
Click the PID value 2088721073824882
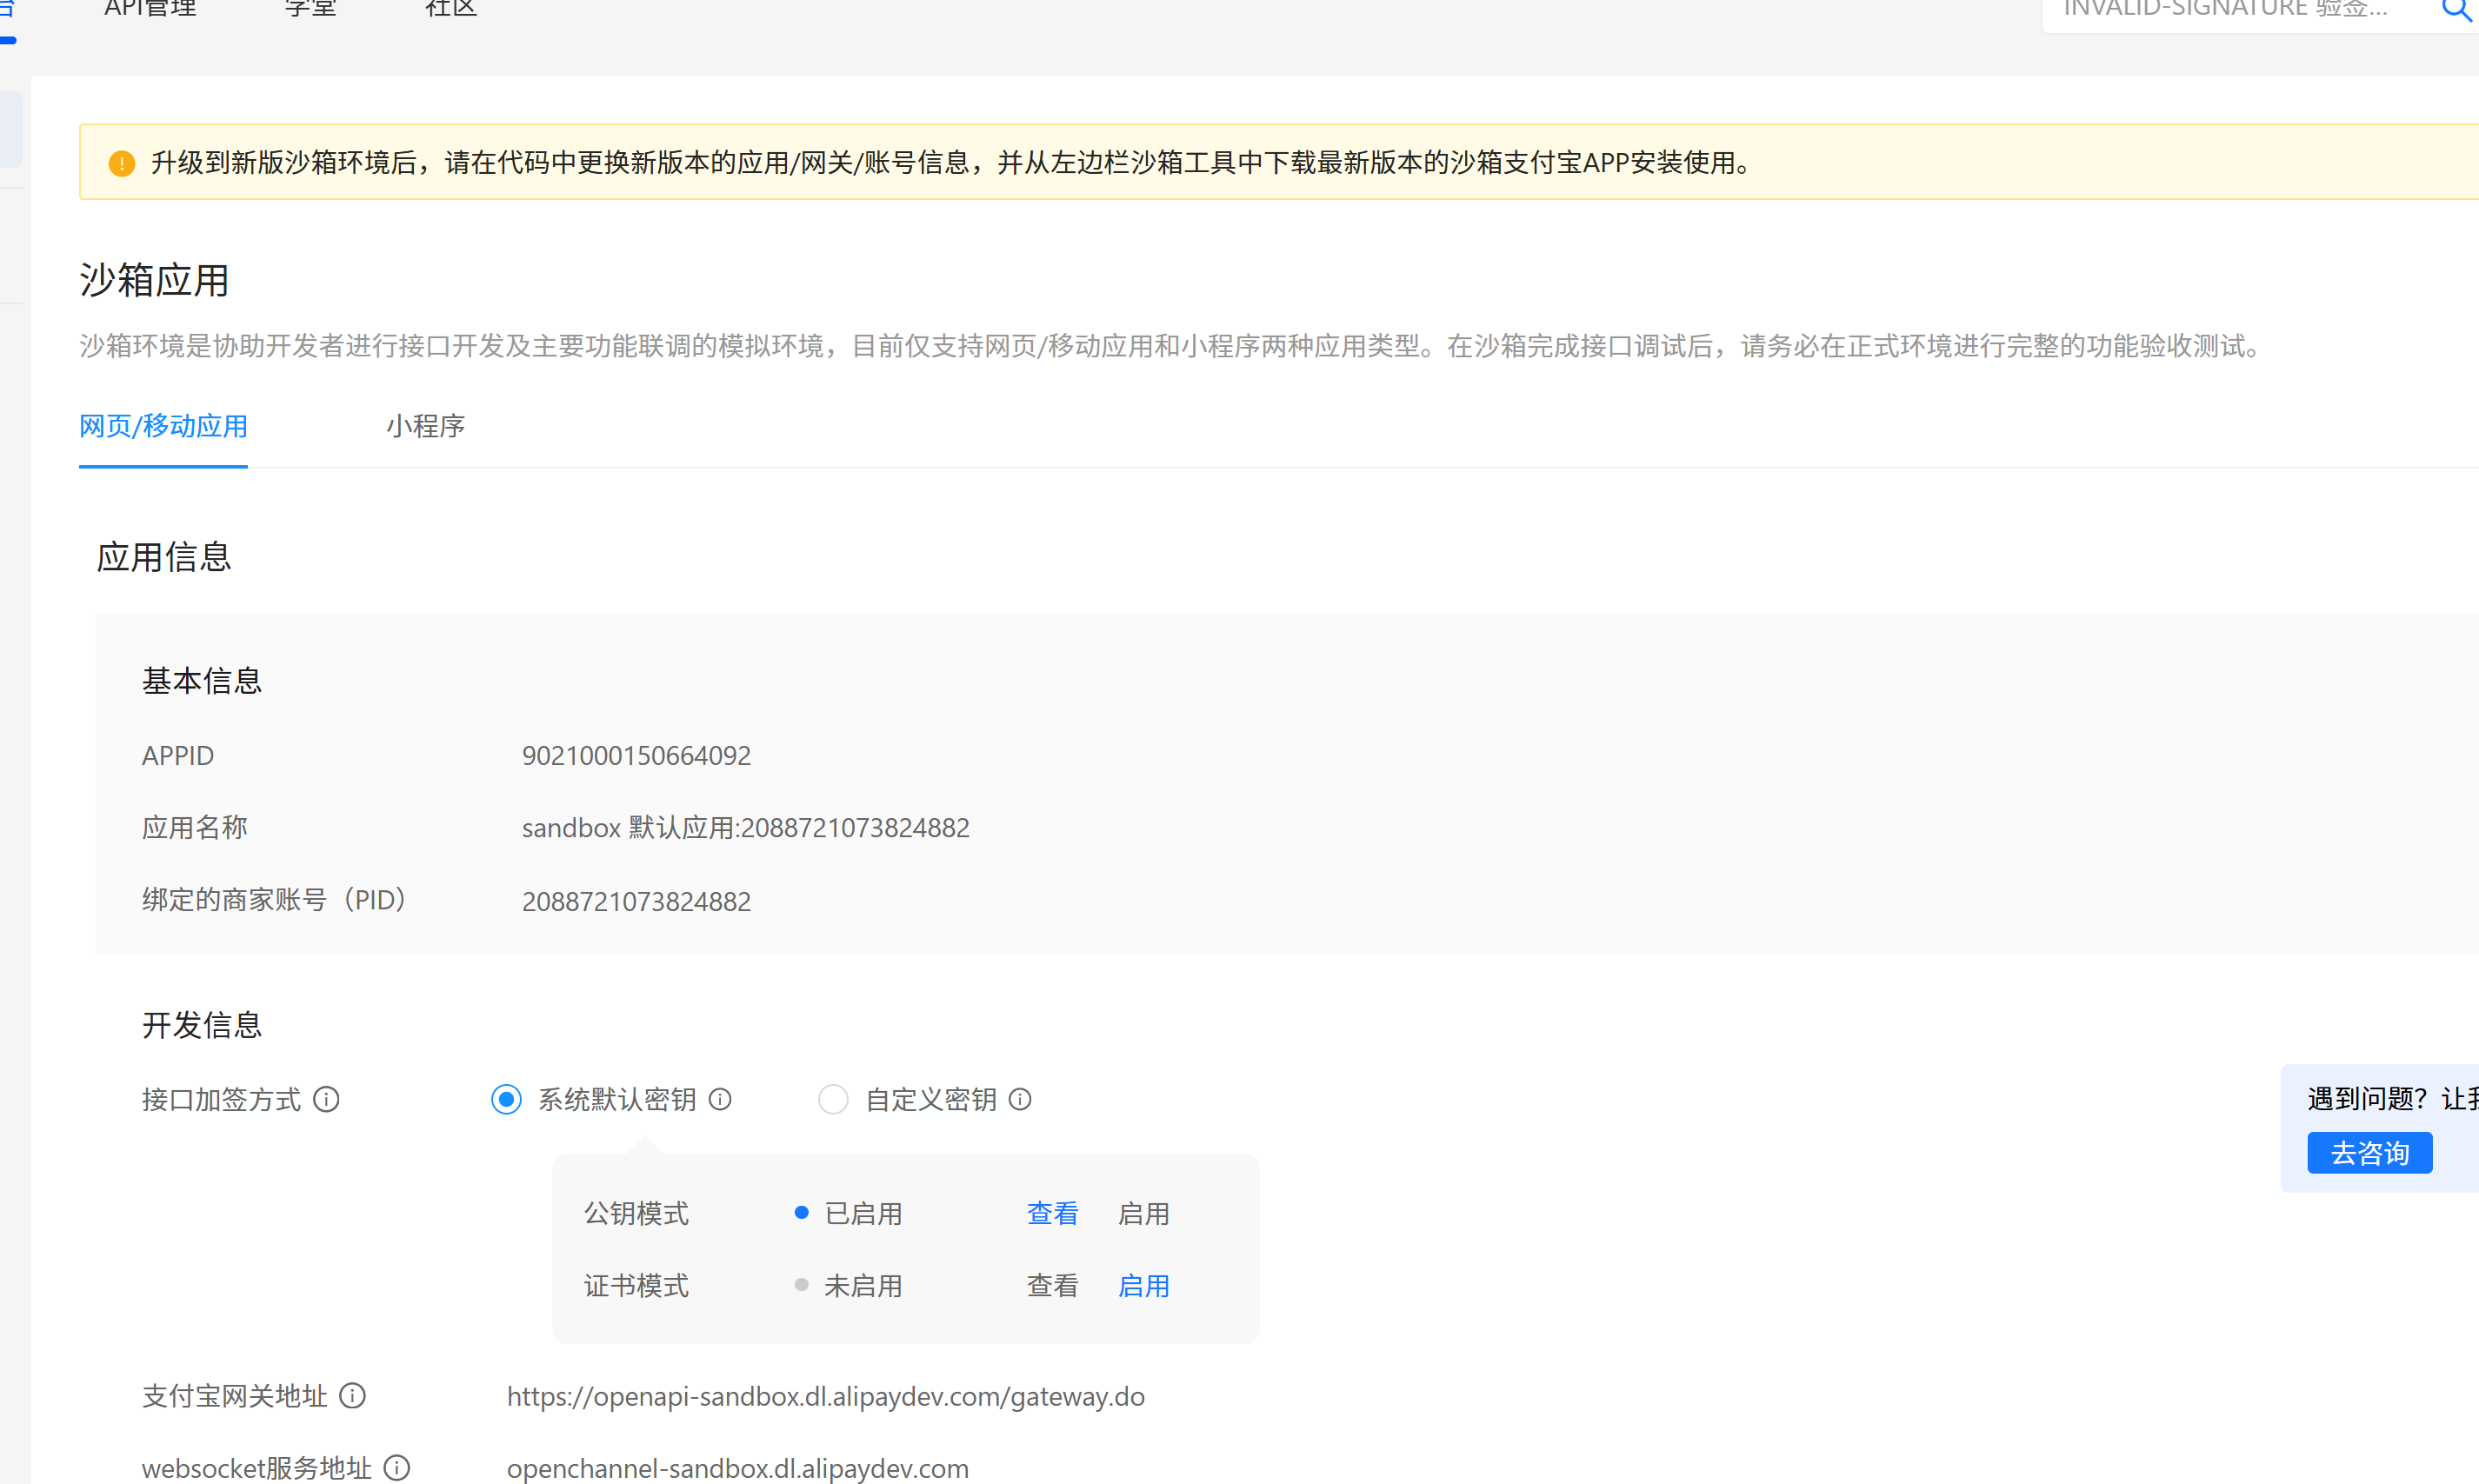(x=636, y=901)
